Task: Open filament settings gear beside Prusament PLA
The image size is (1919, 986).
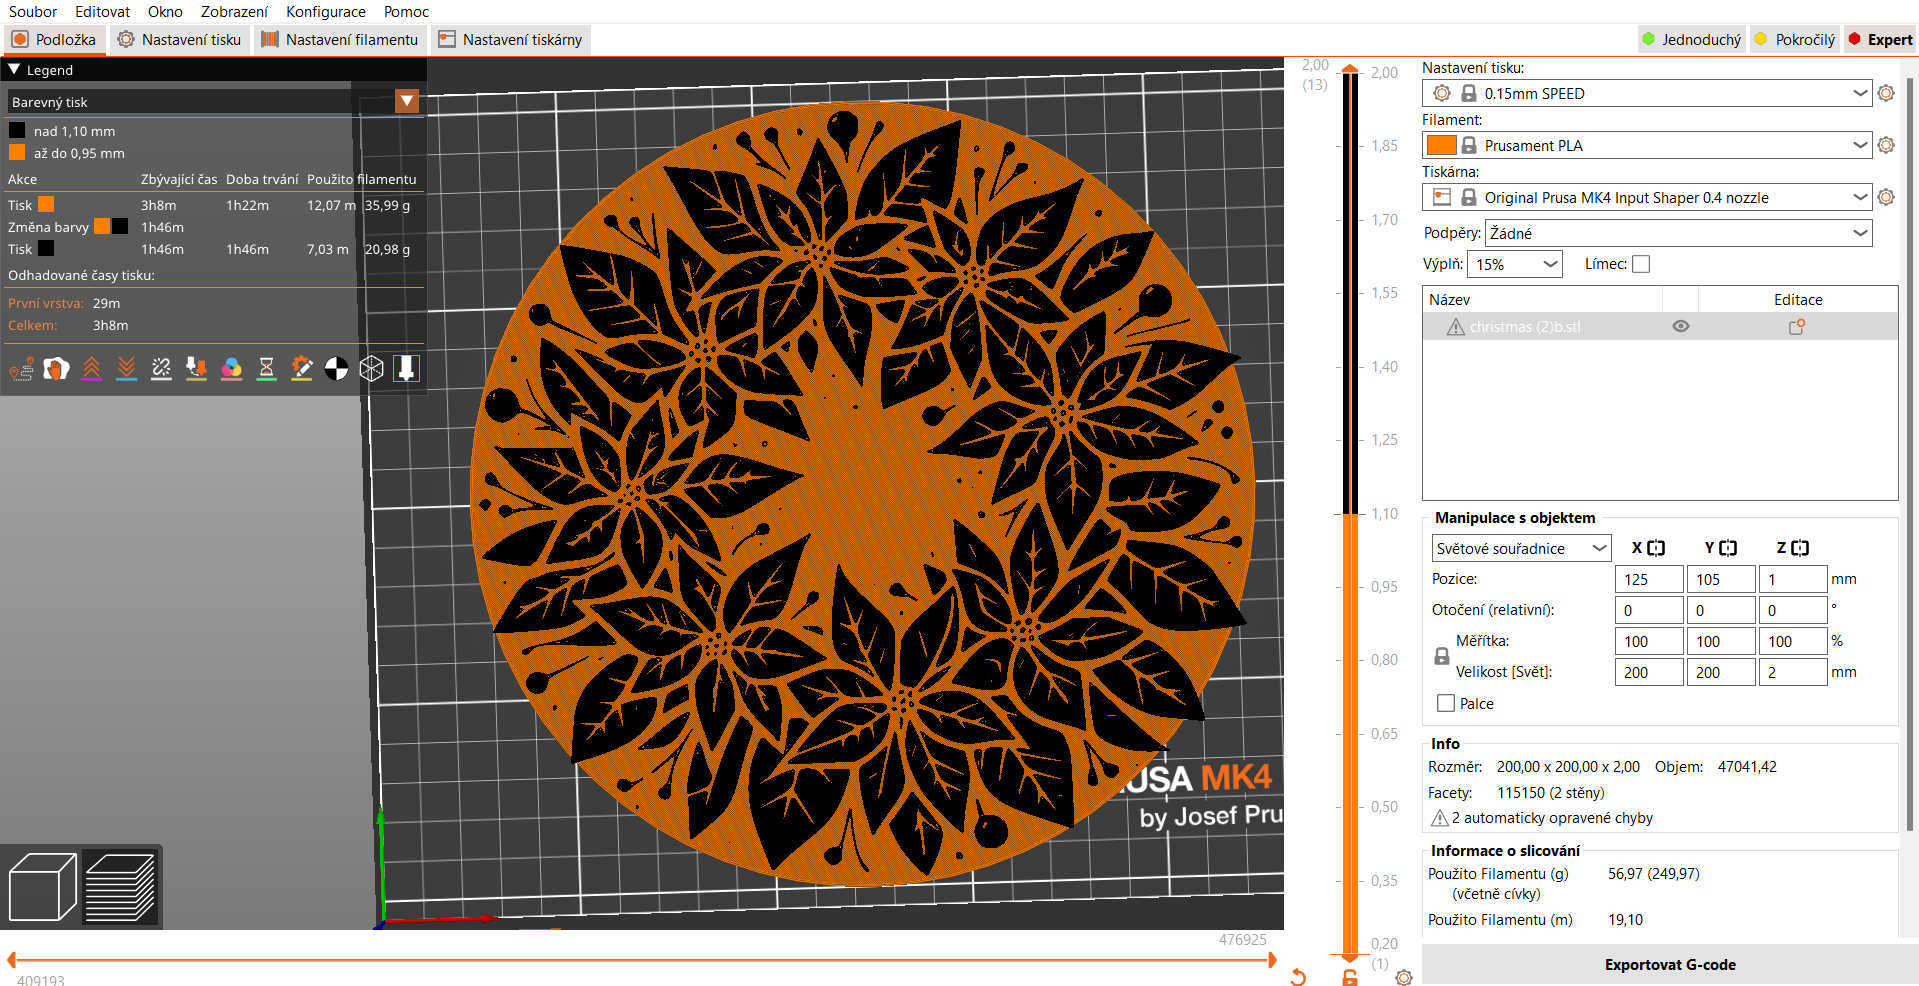Action: click(1886, 145)
